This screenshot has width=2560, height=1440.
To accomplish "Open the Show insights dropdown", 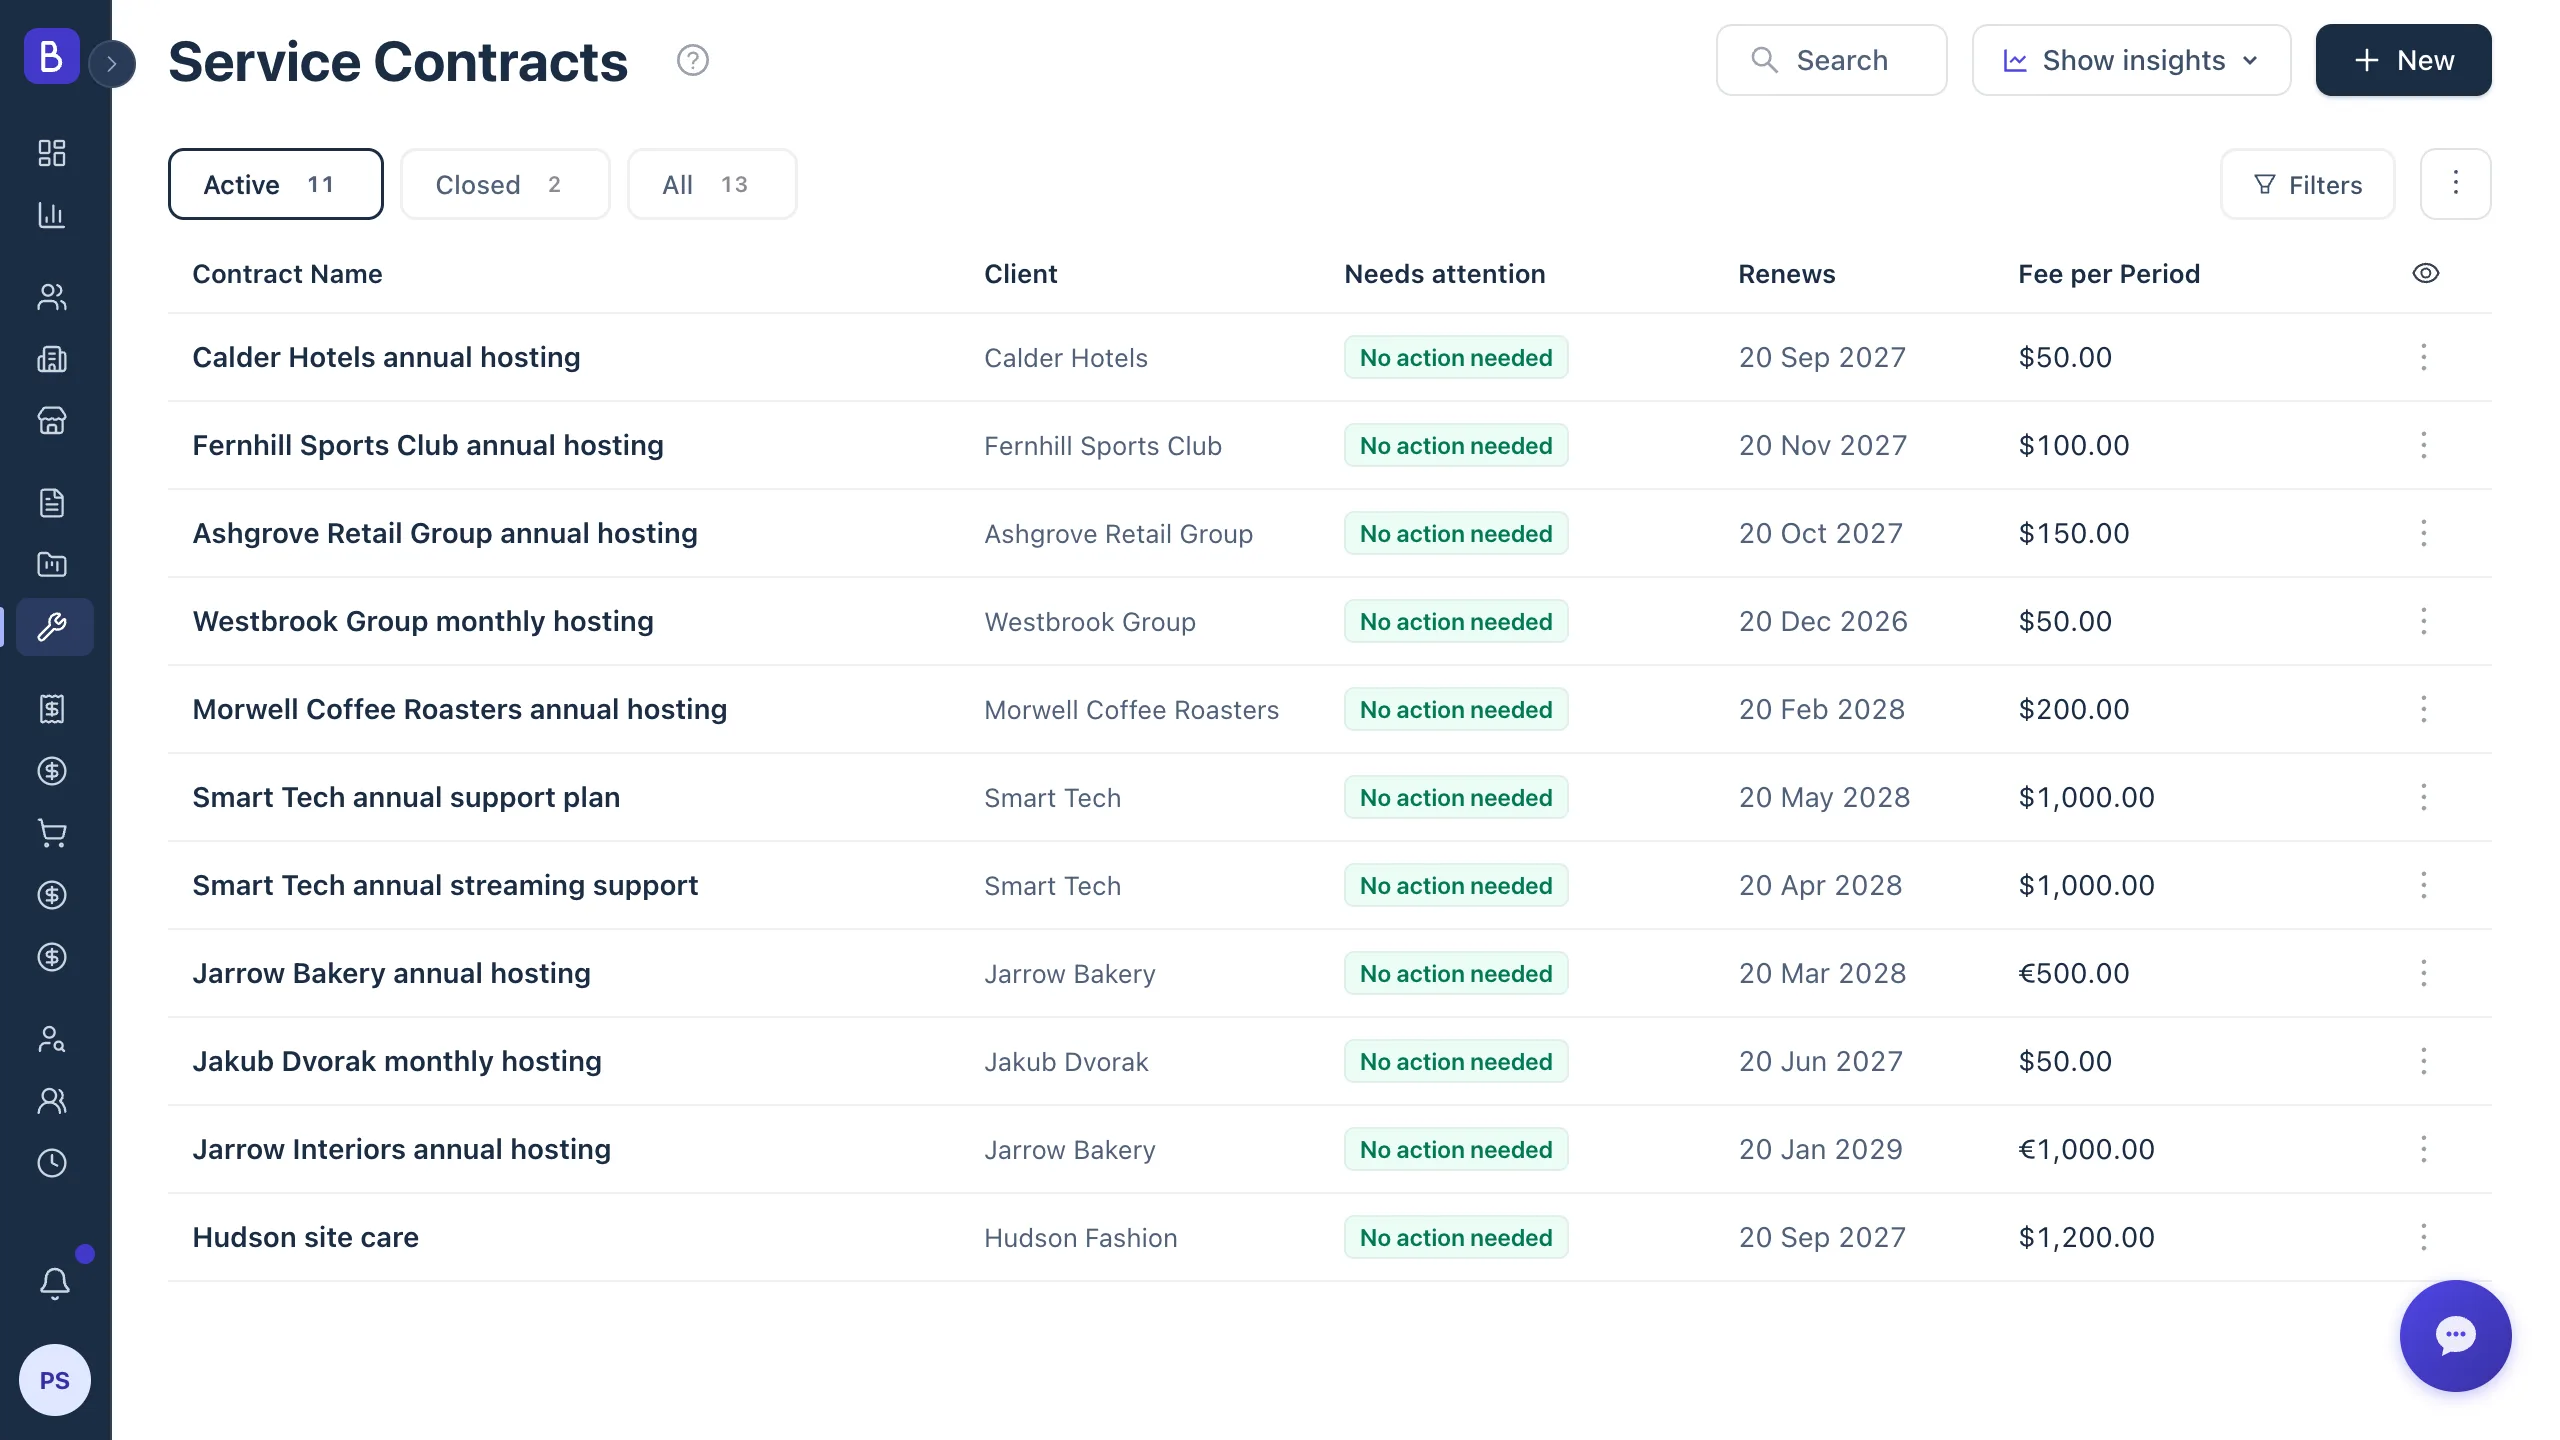I will pyautogui.click(x=2131, y=60).
